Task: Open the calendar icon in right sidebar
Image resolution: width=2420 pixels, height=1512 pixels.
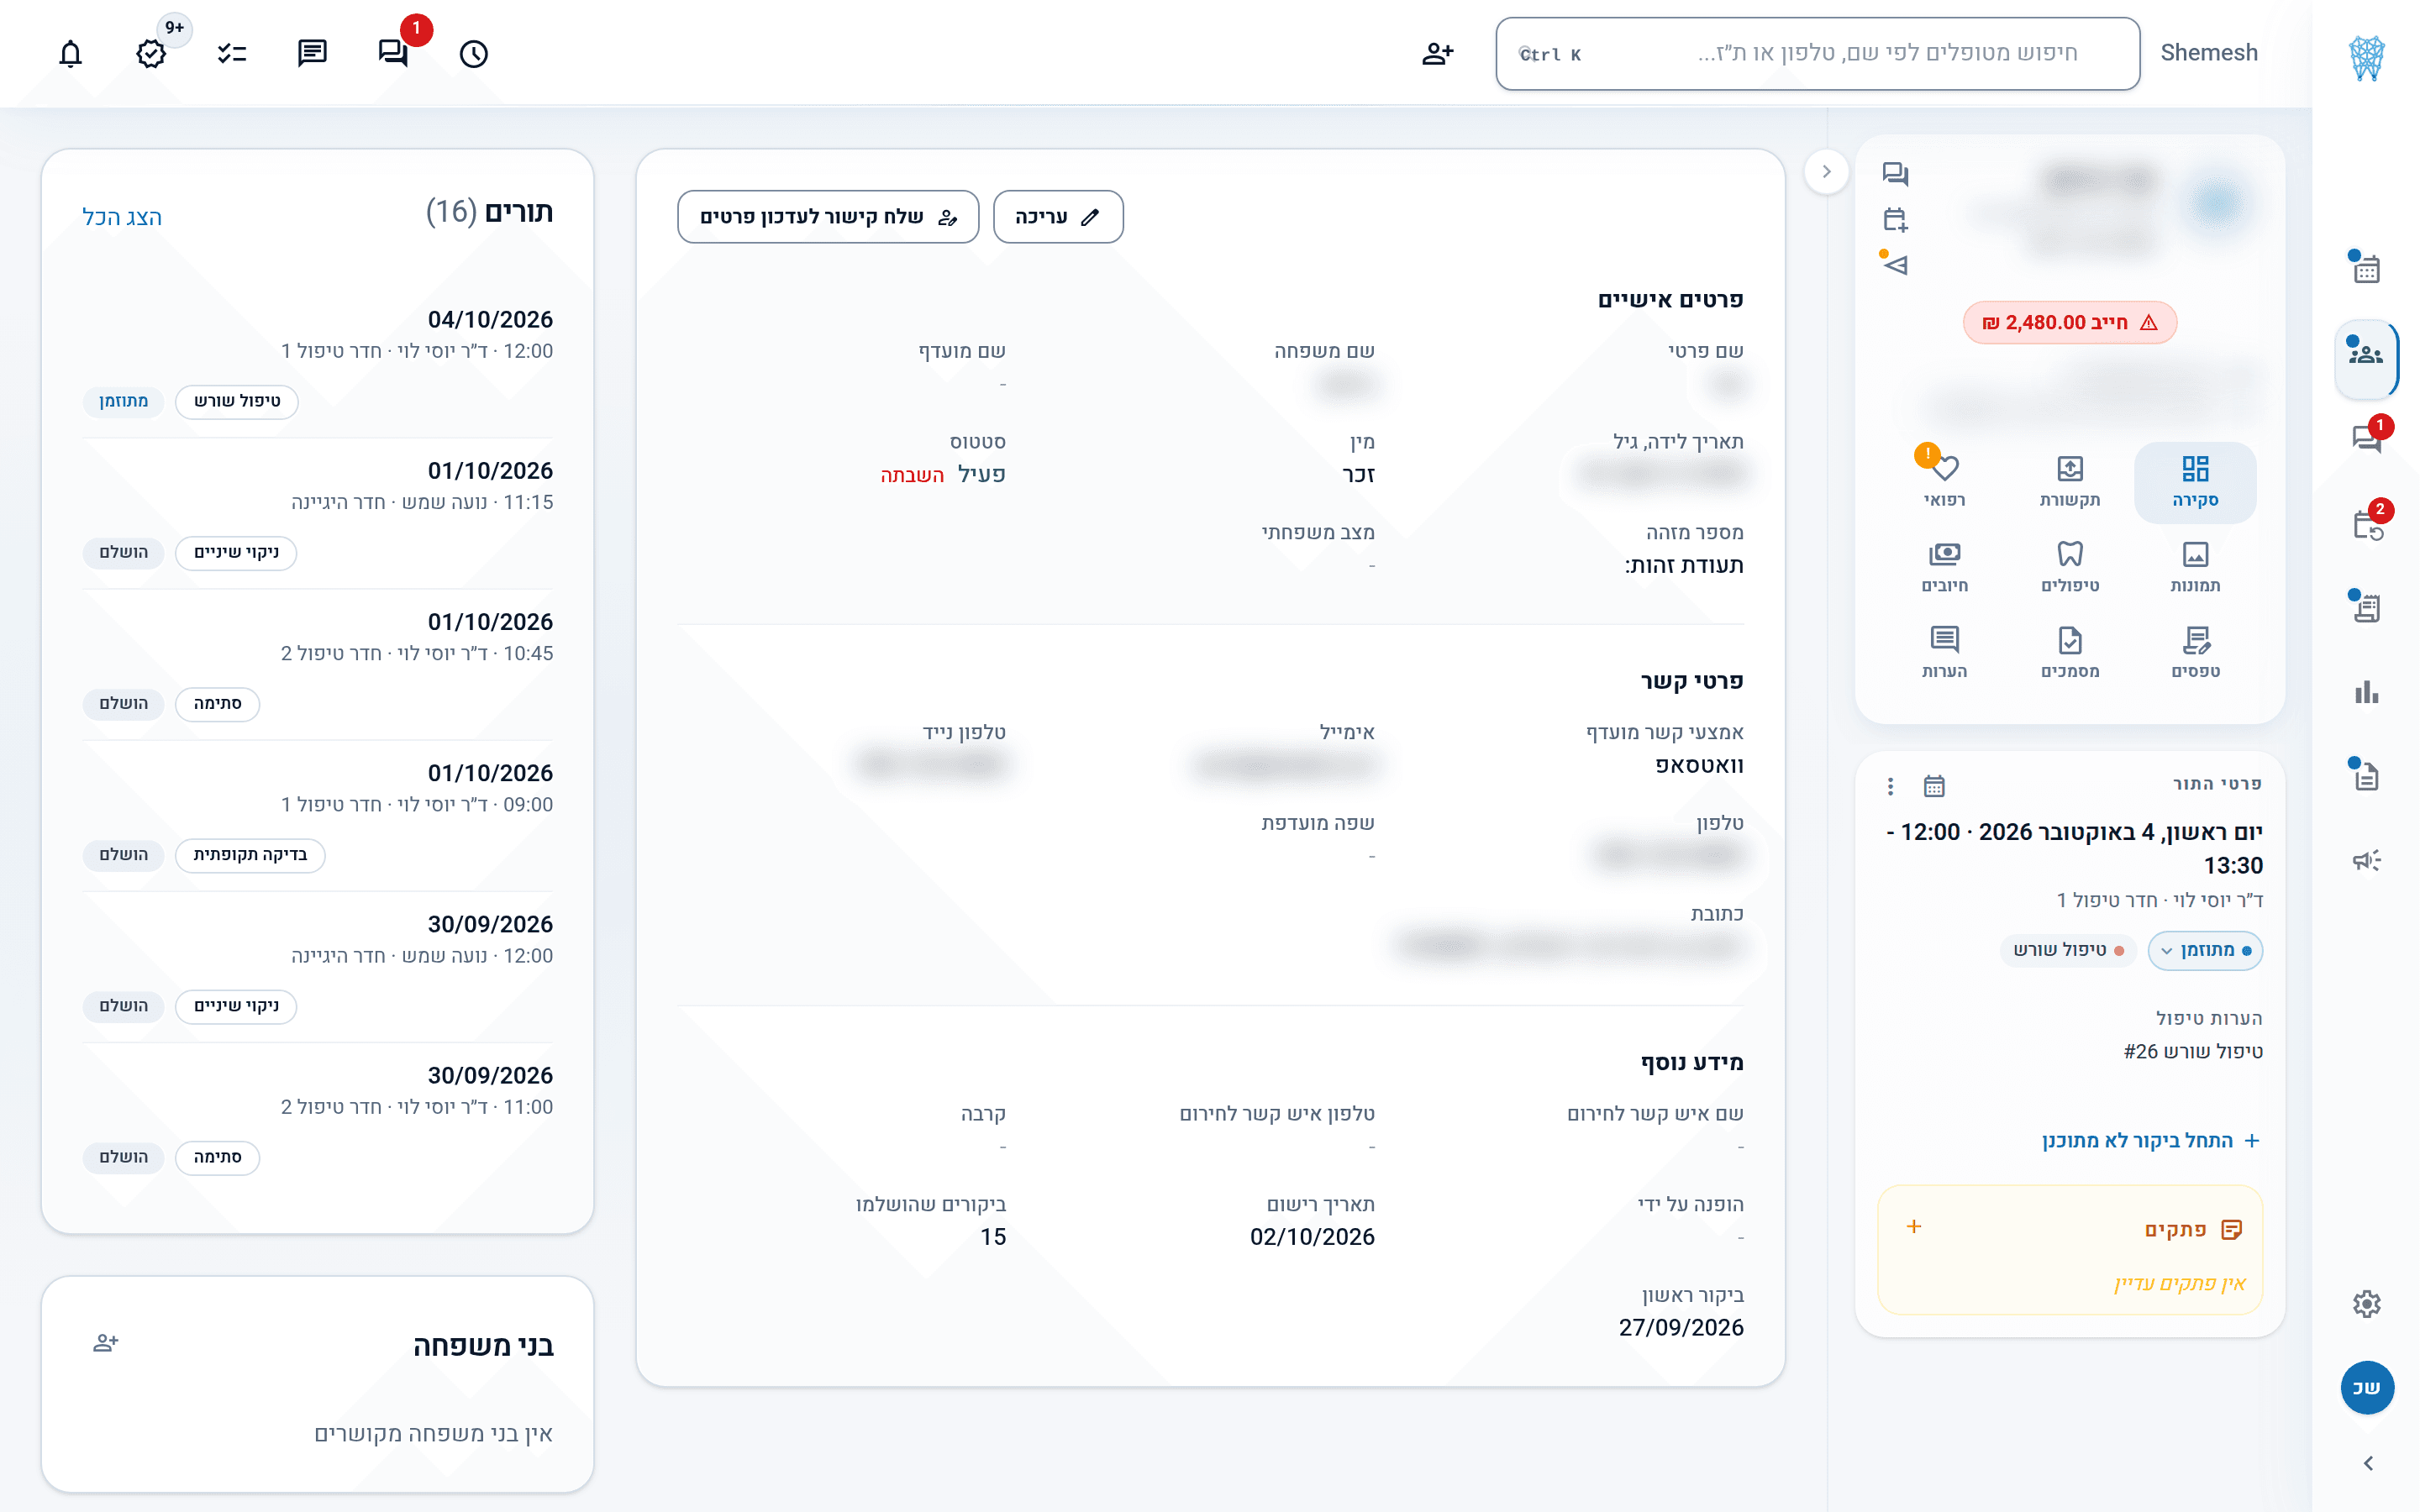Action: pos(2366,268)
